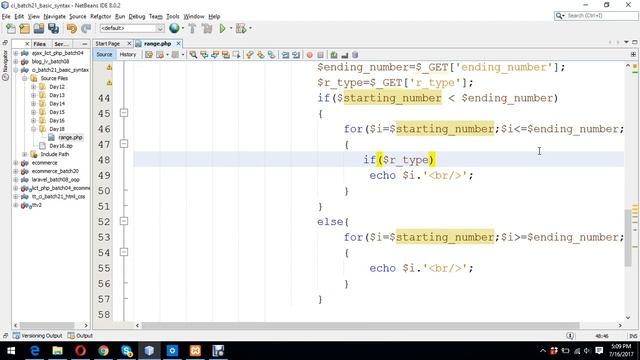Click the Find Next Occurrence icon
Image resolution: width=640 pixels, height=360 pixels.
click(x=215, y=55)
